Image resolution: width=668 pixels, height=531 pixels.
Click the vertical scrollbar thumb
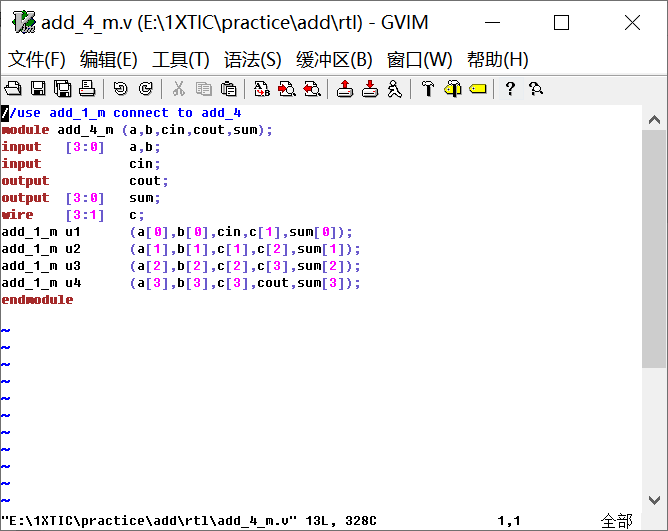click(x=654, y=248)
